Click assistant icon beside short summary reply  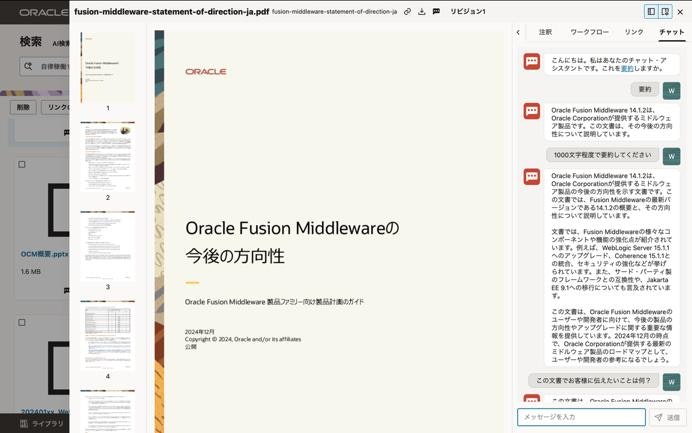(x=532, y=111)
